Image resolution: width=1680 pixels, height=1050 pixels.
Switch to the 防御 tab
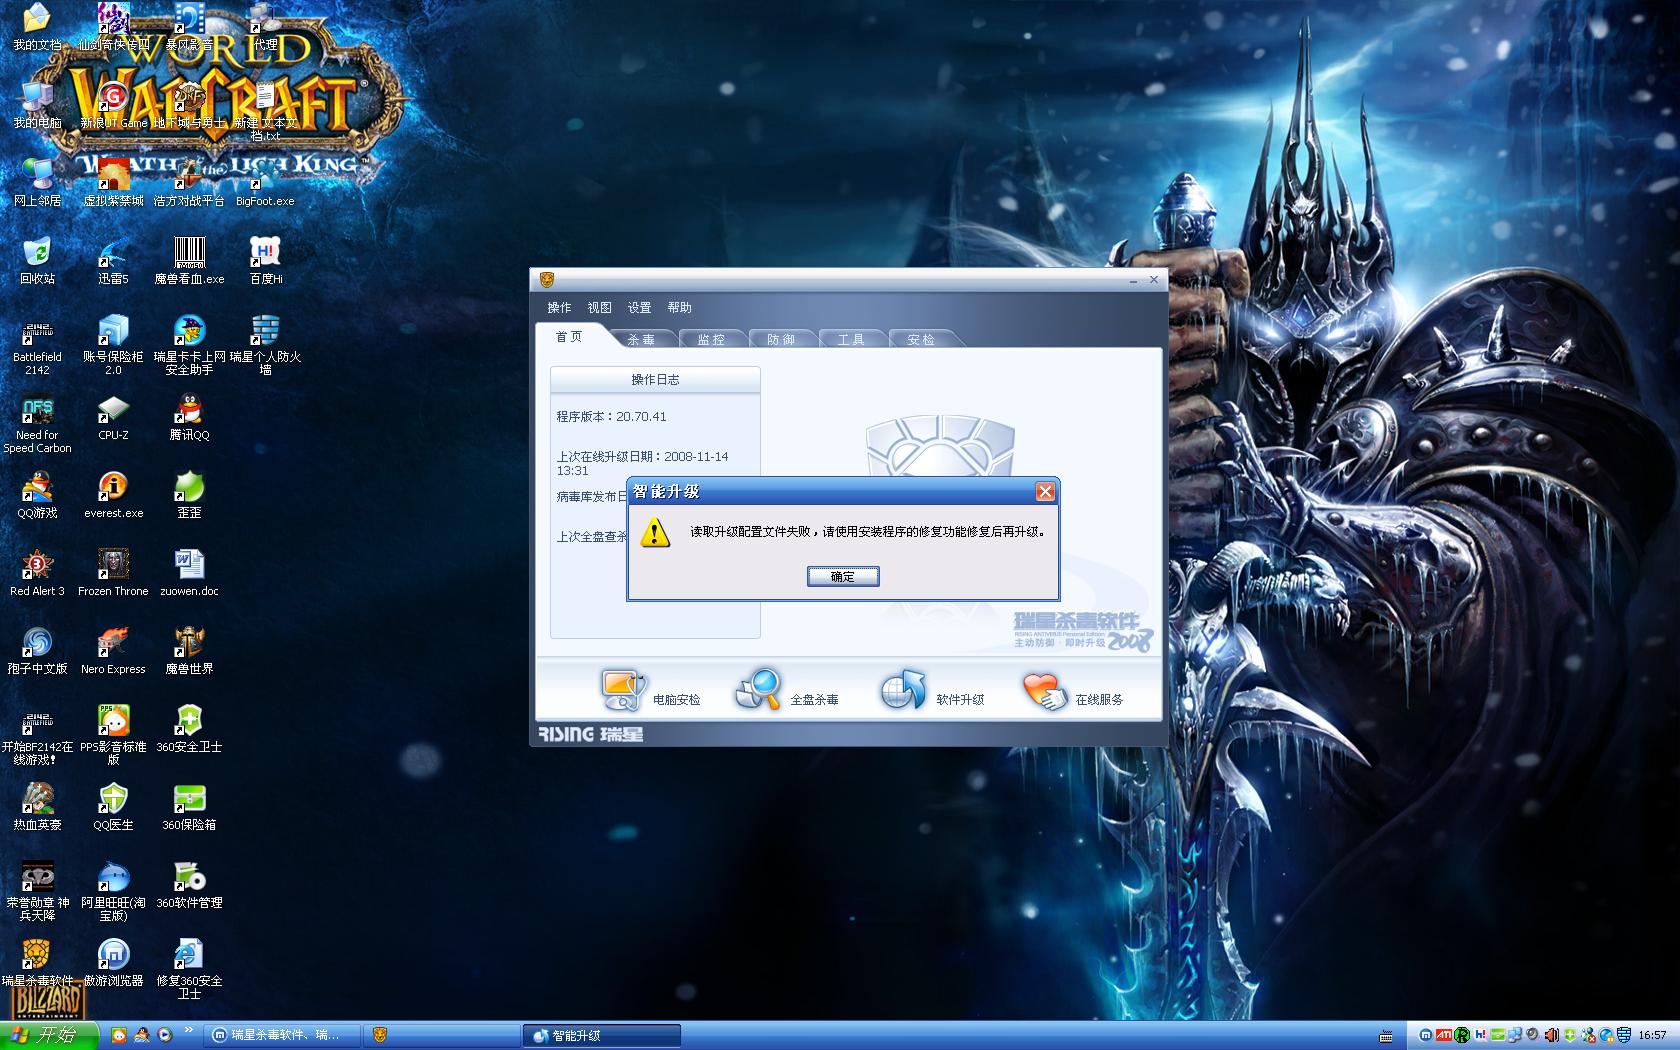coord(781,339)
